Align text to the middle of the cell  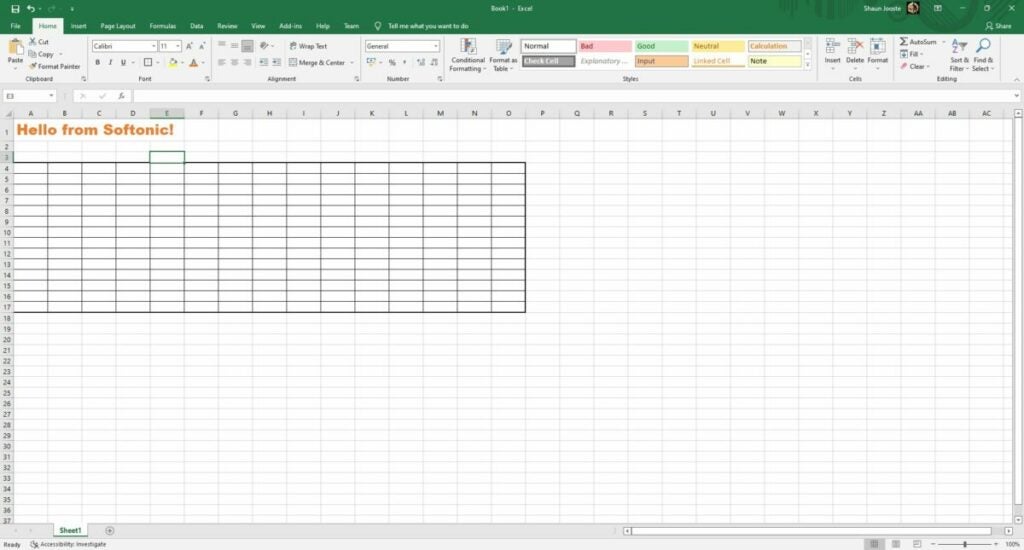[234, 46]
